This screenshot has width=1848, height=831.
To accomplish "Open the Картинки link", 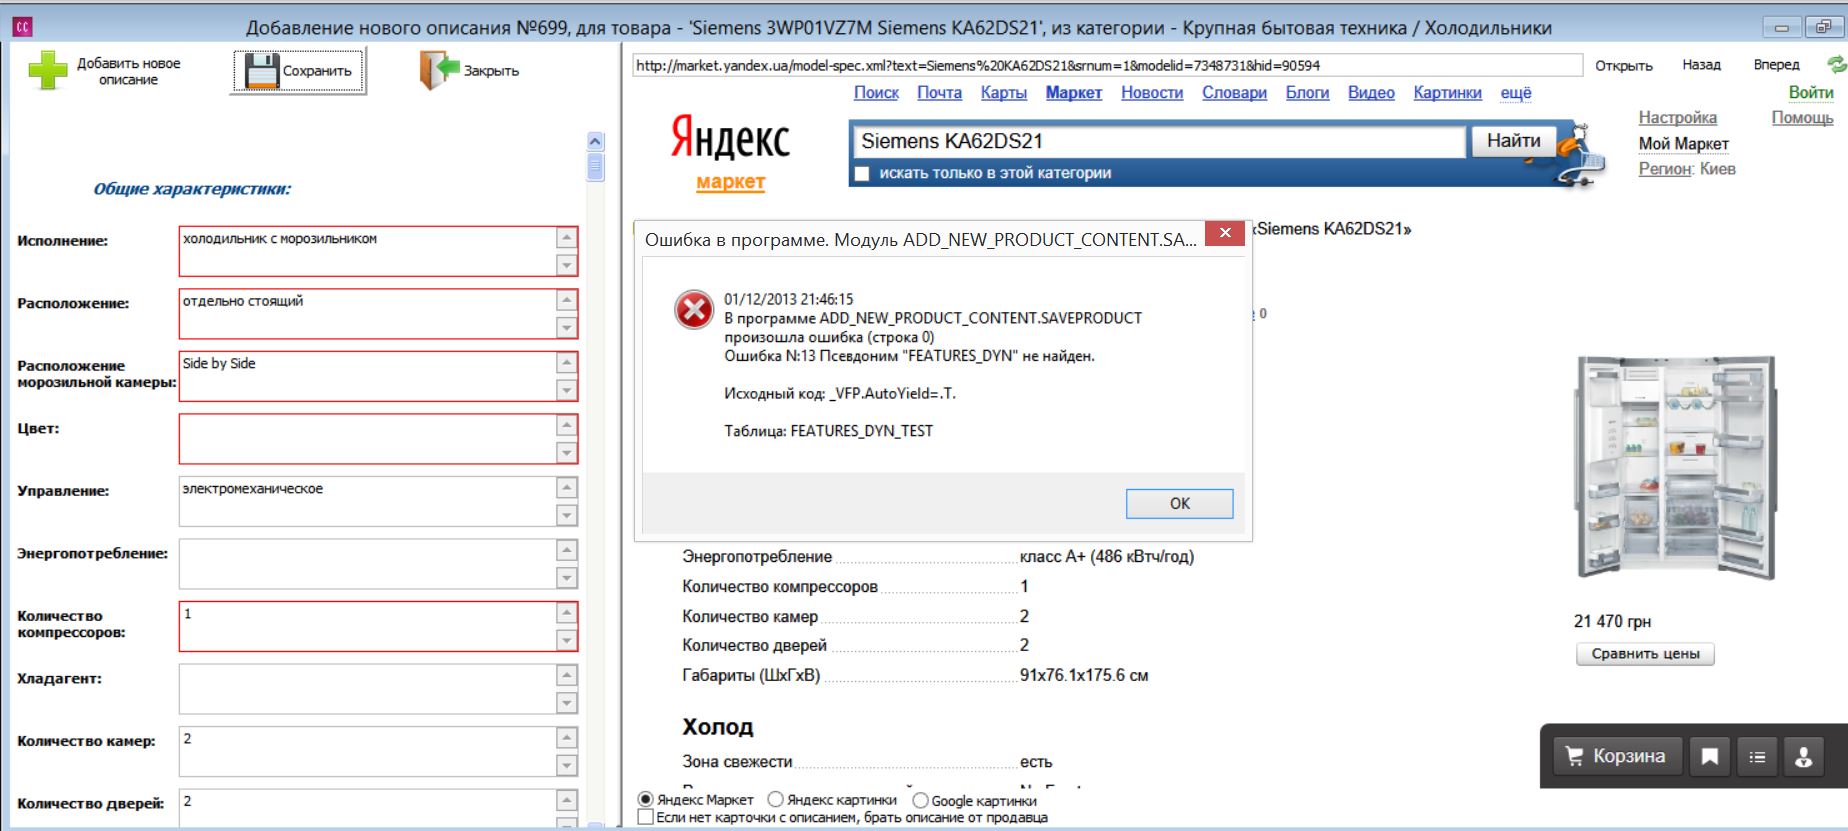I will pos(1447,93).
